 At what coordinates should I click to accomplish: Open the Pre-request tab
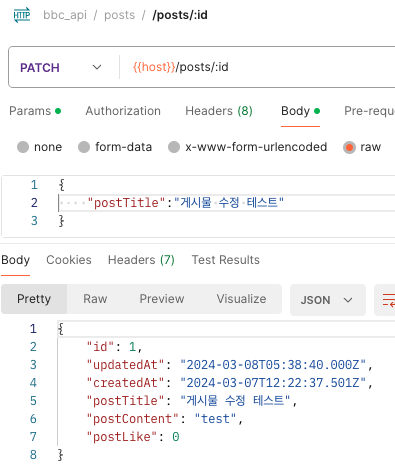click(x=369, y=111)
